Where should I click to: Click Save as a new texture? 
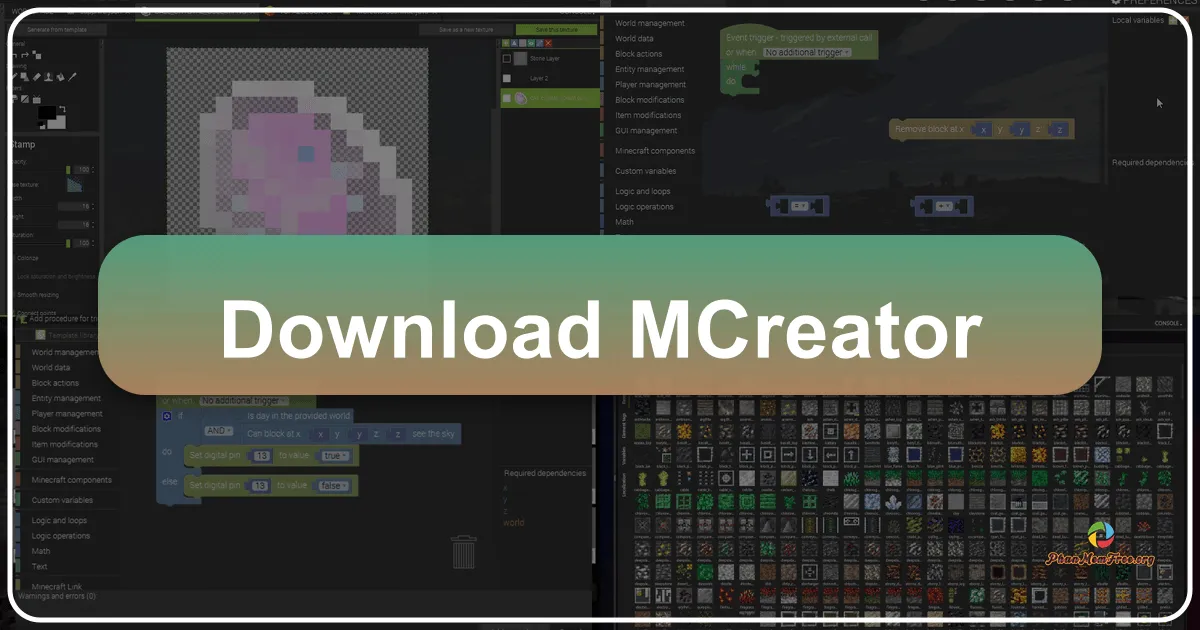pos(467,29)
